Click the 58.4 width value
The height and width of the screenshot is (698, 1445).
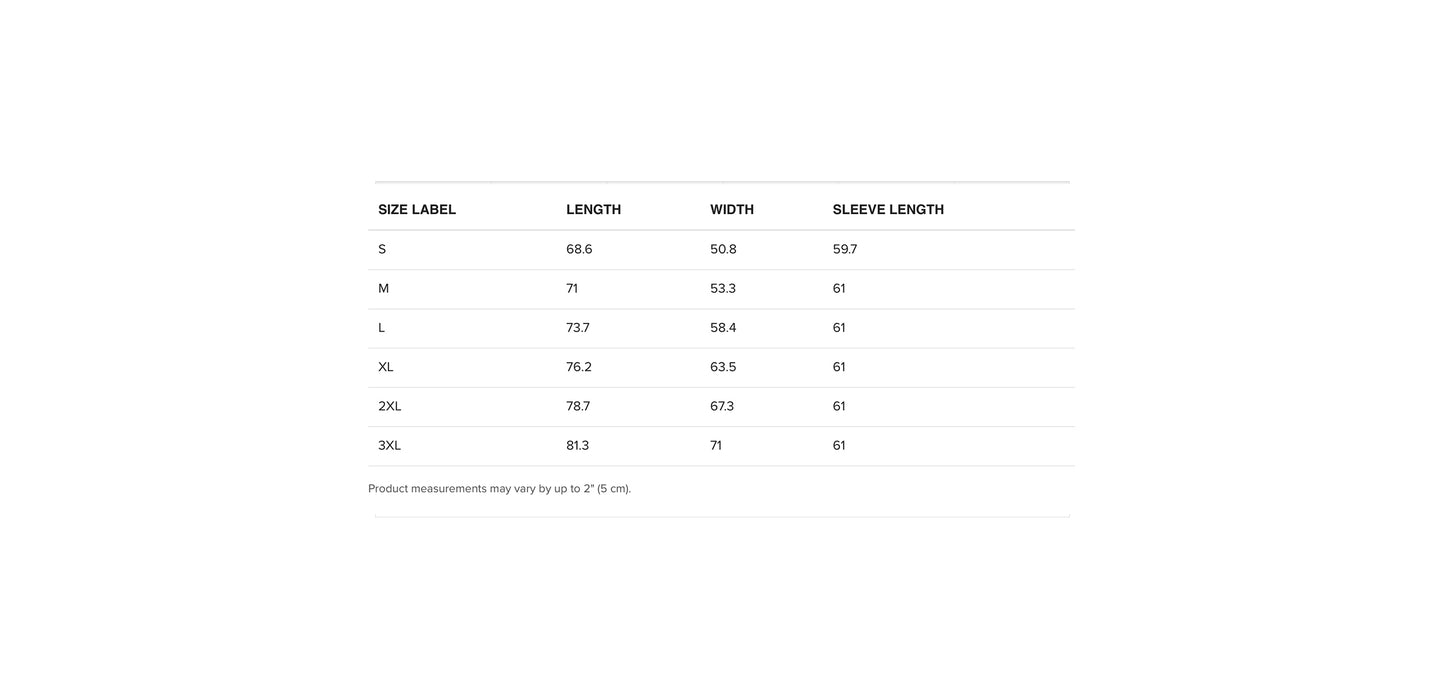[723, 328]
